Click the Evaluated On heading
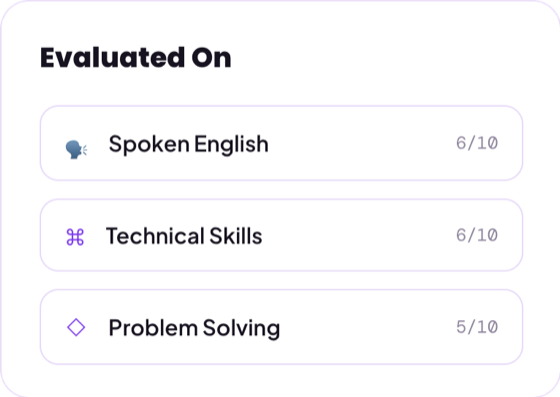 tap(136, 57)
